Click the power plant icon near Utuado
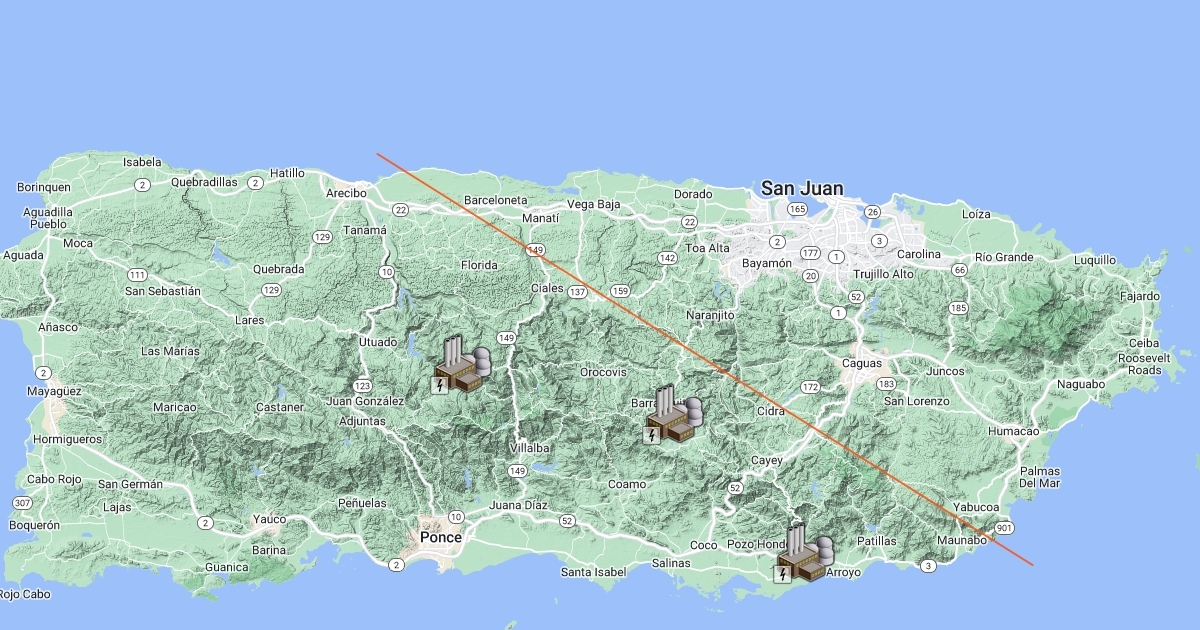Screen dimensions: 1200x630 click(461, 365)
